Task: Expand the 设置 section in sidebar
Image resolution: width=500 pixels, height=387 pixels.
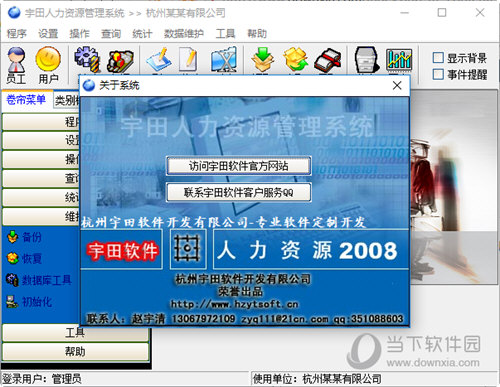Action: point(41,140)
